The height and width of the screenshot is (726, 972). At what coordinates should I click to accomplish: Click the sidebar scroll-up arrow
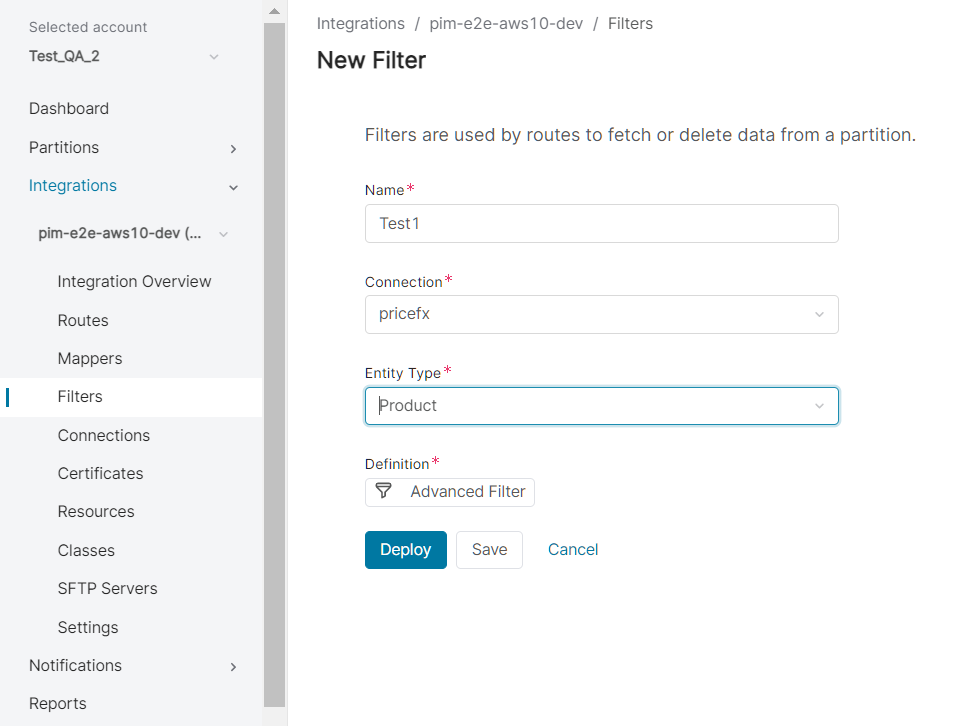click(275, 11)
